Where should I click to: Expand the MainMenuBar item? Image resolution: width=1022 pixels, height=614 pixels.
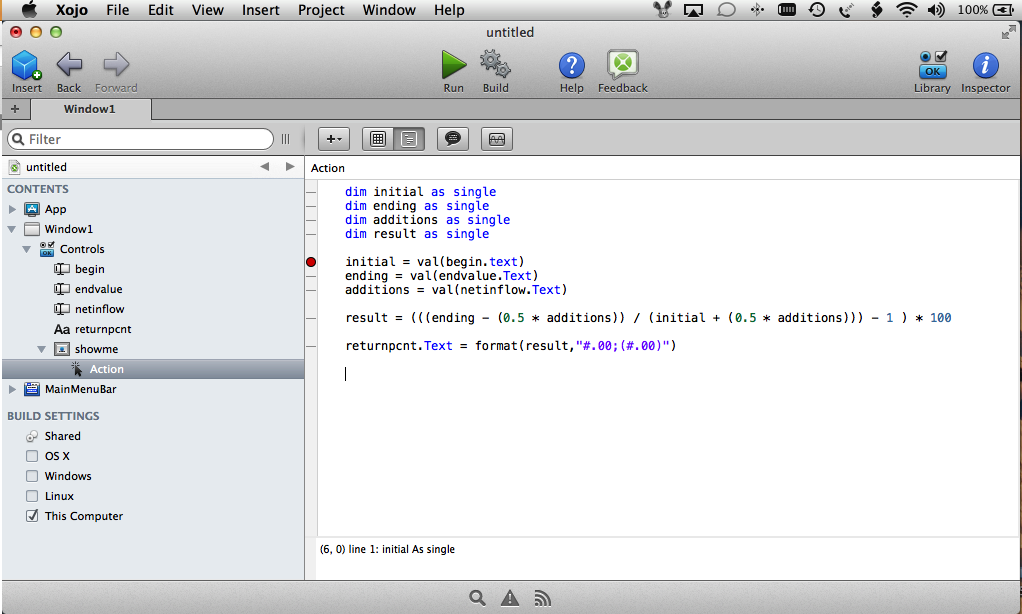(12, 389)
